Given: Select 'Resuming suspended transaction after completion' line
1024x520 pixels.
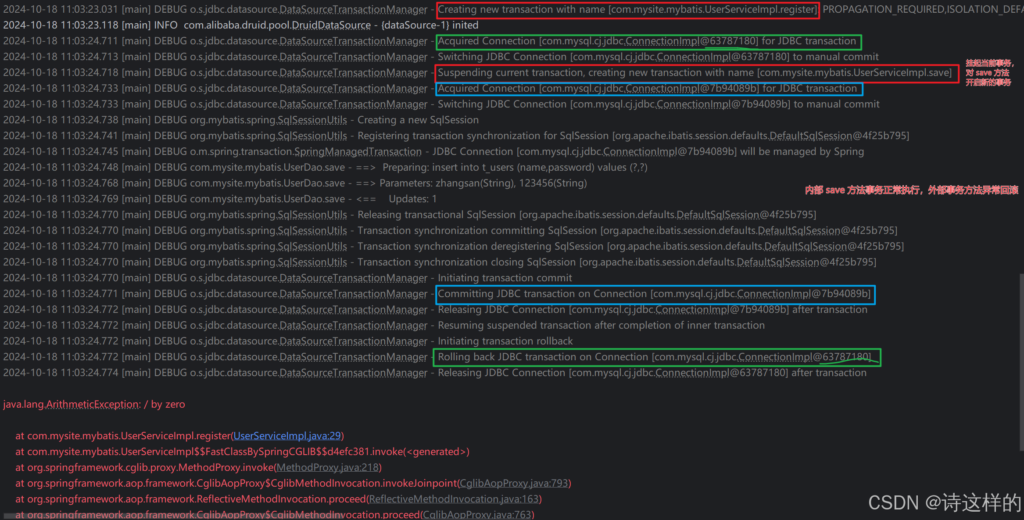Looking at the screenshot, I should (x=384, y=325).
